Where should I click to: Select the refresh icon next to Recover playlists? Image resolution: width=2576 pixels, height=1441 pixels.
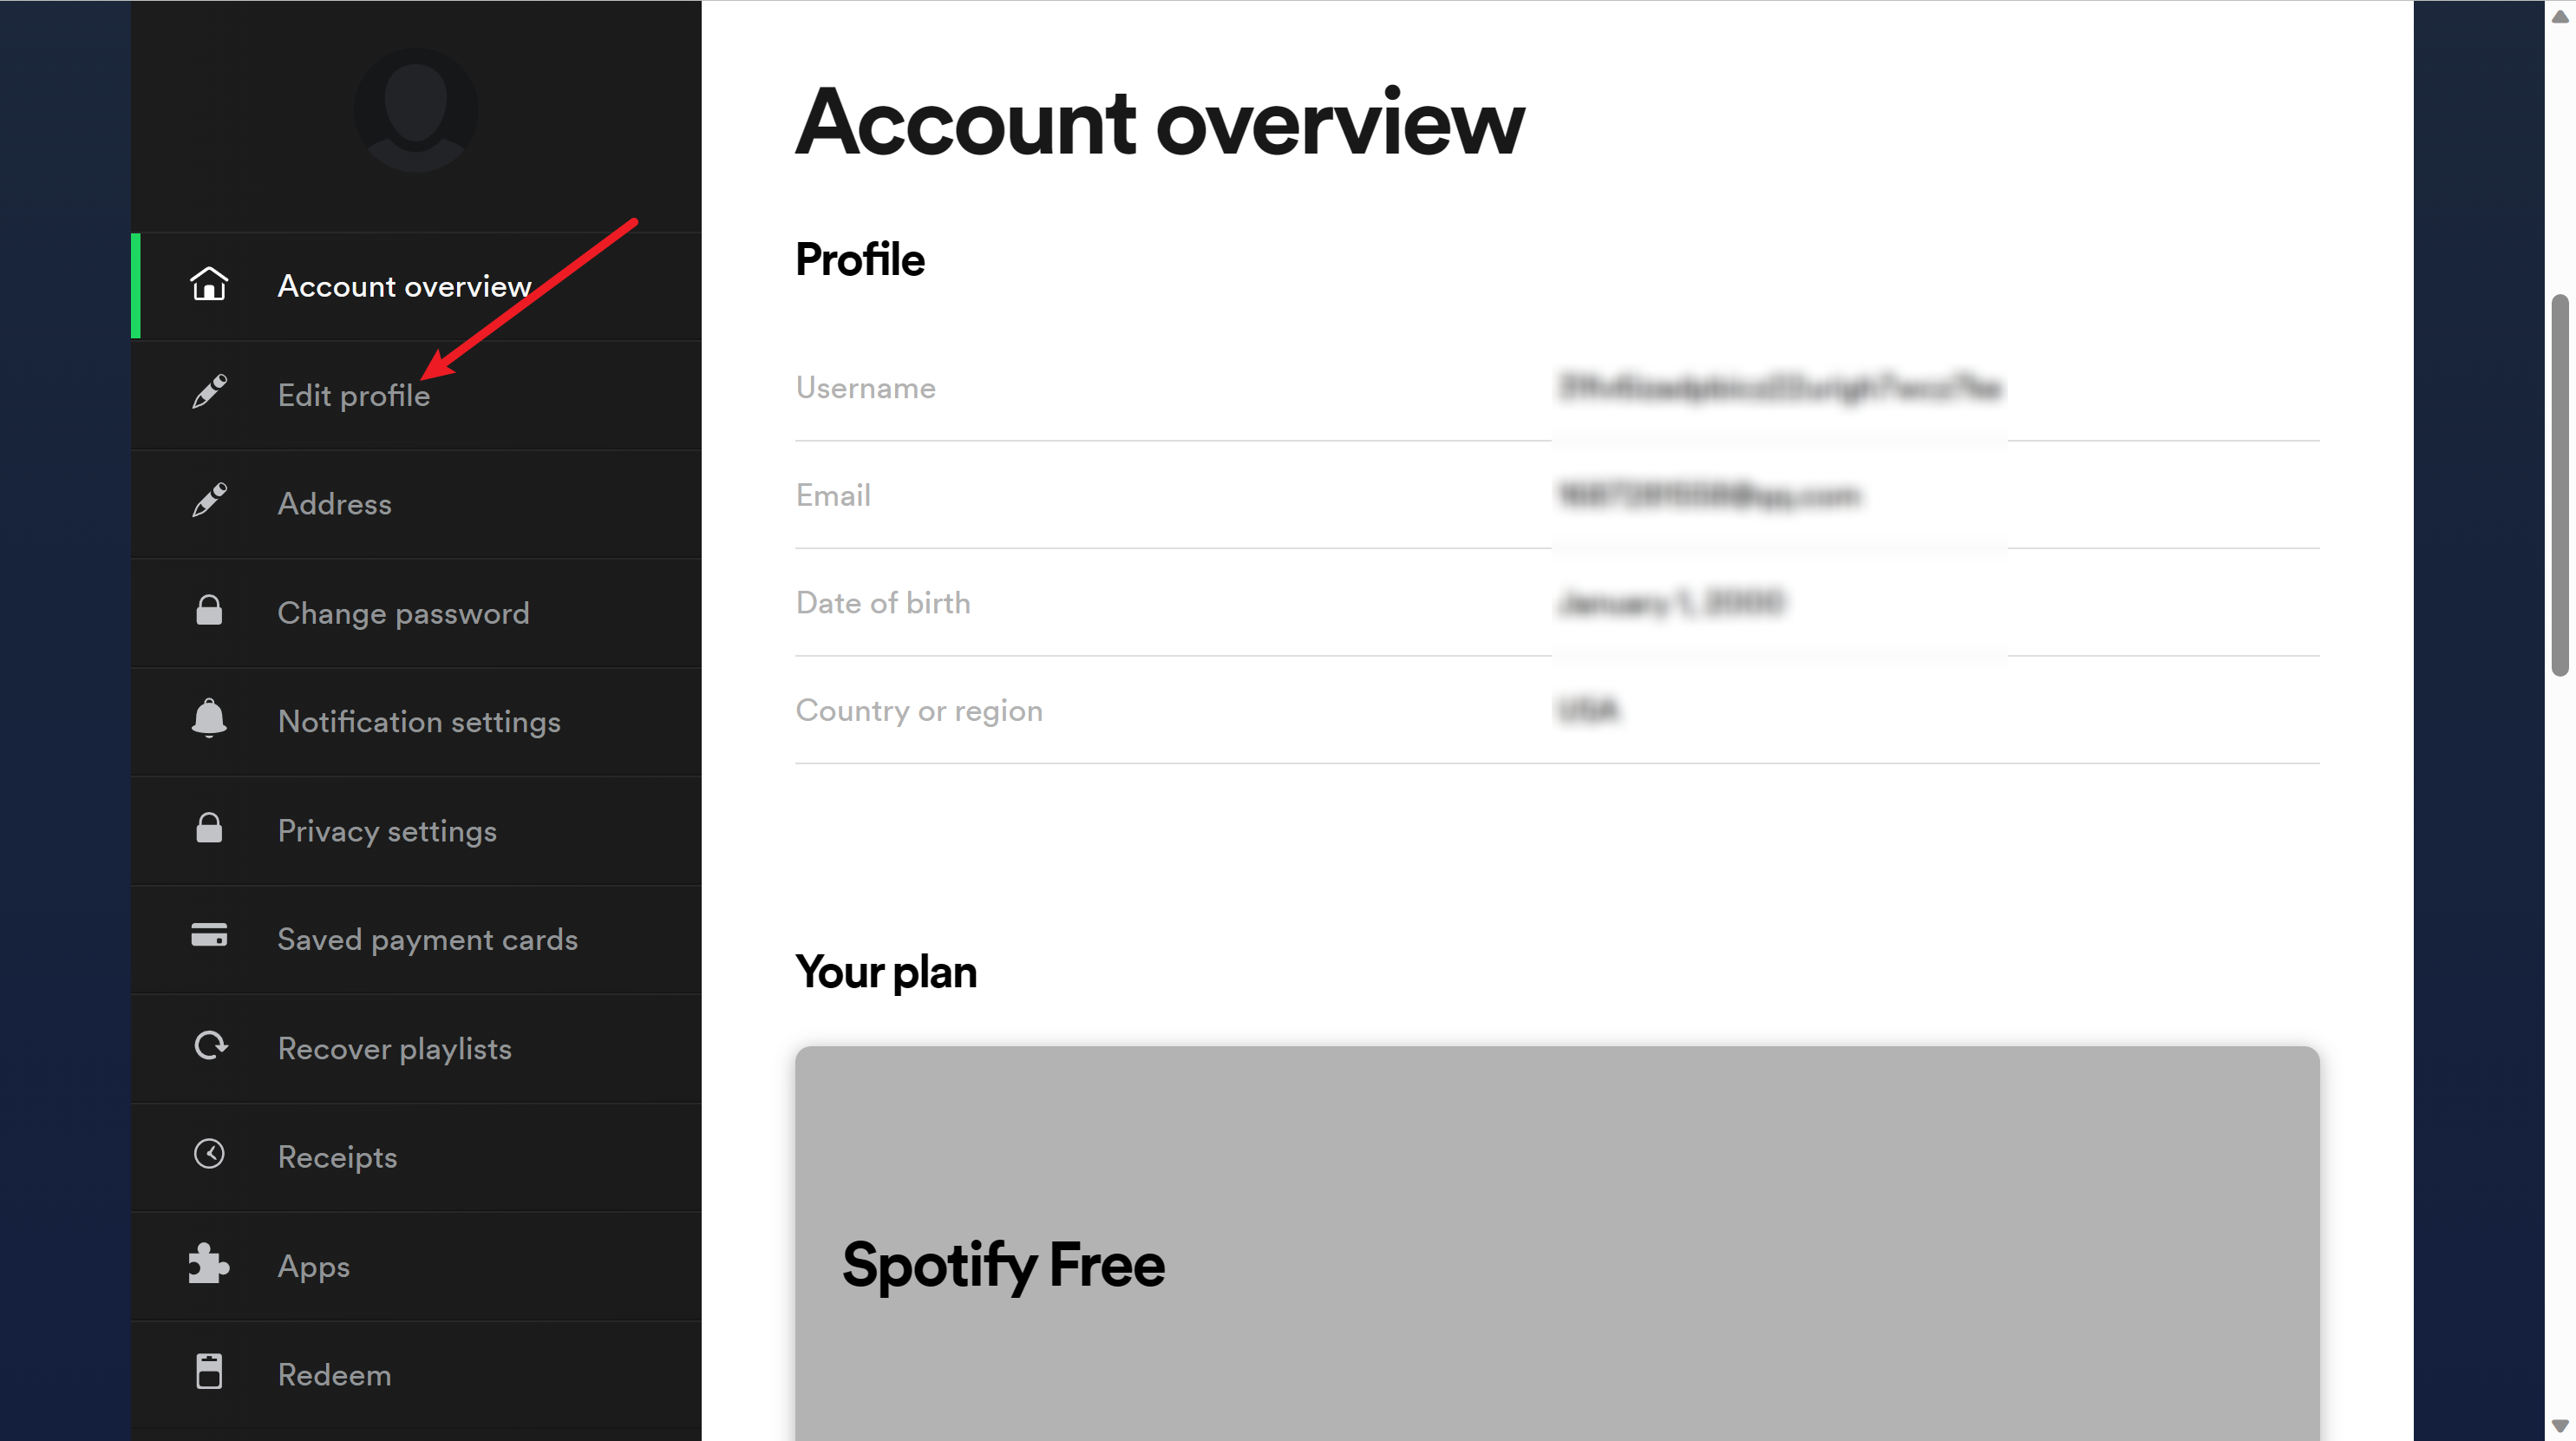tap(210, 1046)
